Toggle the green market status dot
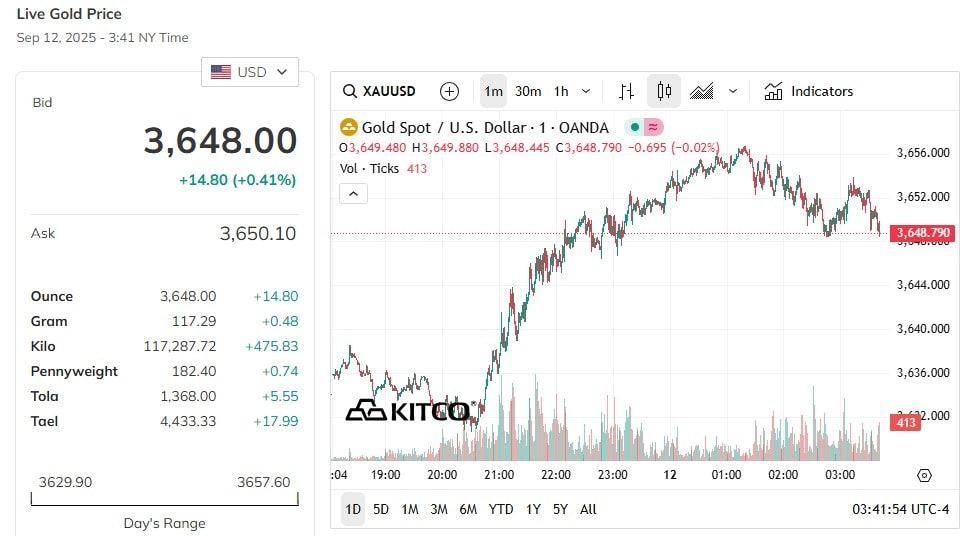The image size is (969, 536). 635,127
